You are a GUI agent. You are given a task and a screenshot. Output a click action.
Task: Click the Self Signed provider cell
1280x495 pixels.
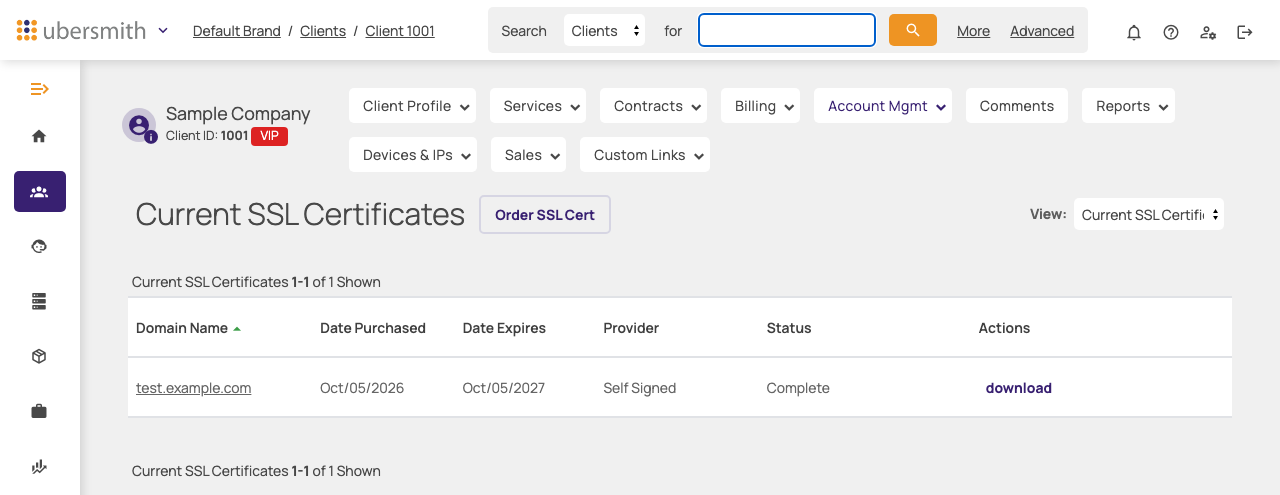[640, 388]
